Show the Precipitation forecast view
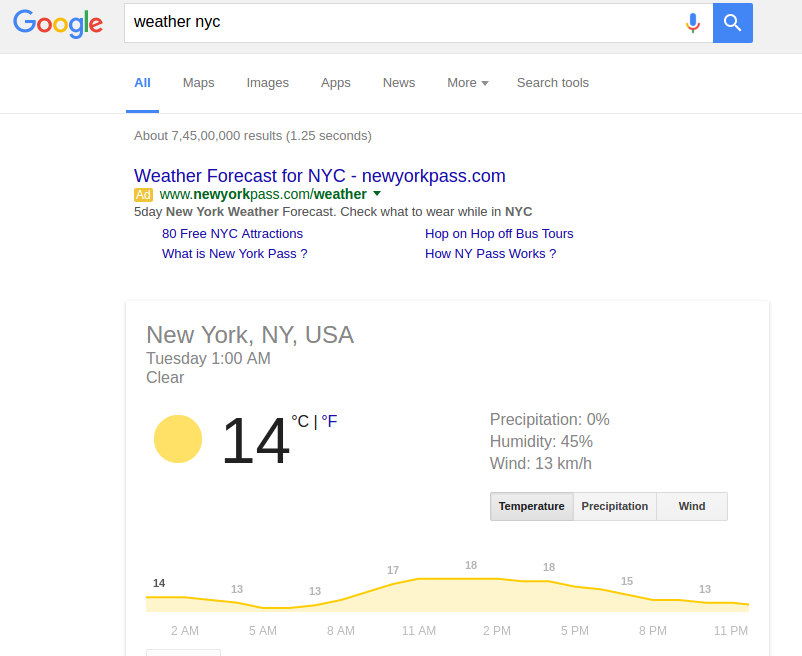 click(615, 506)
